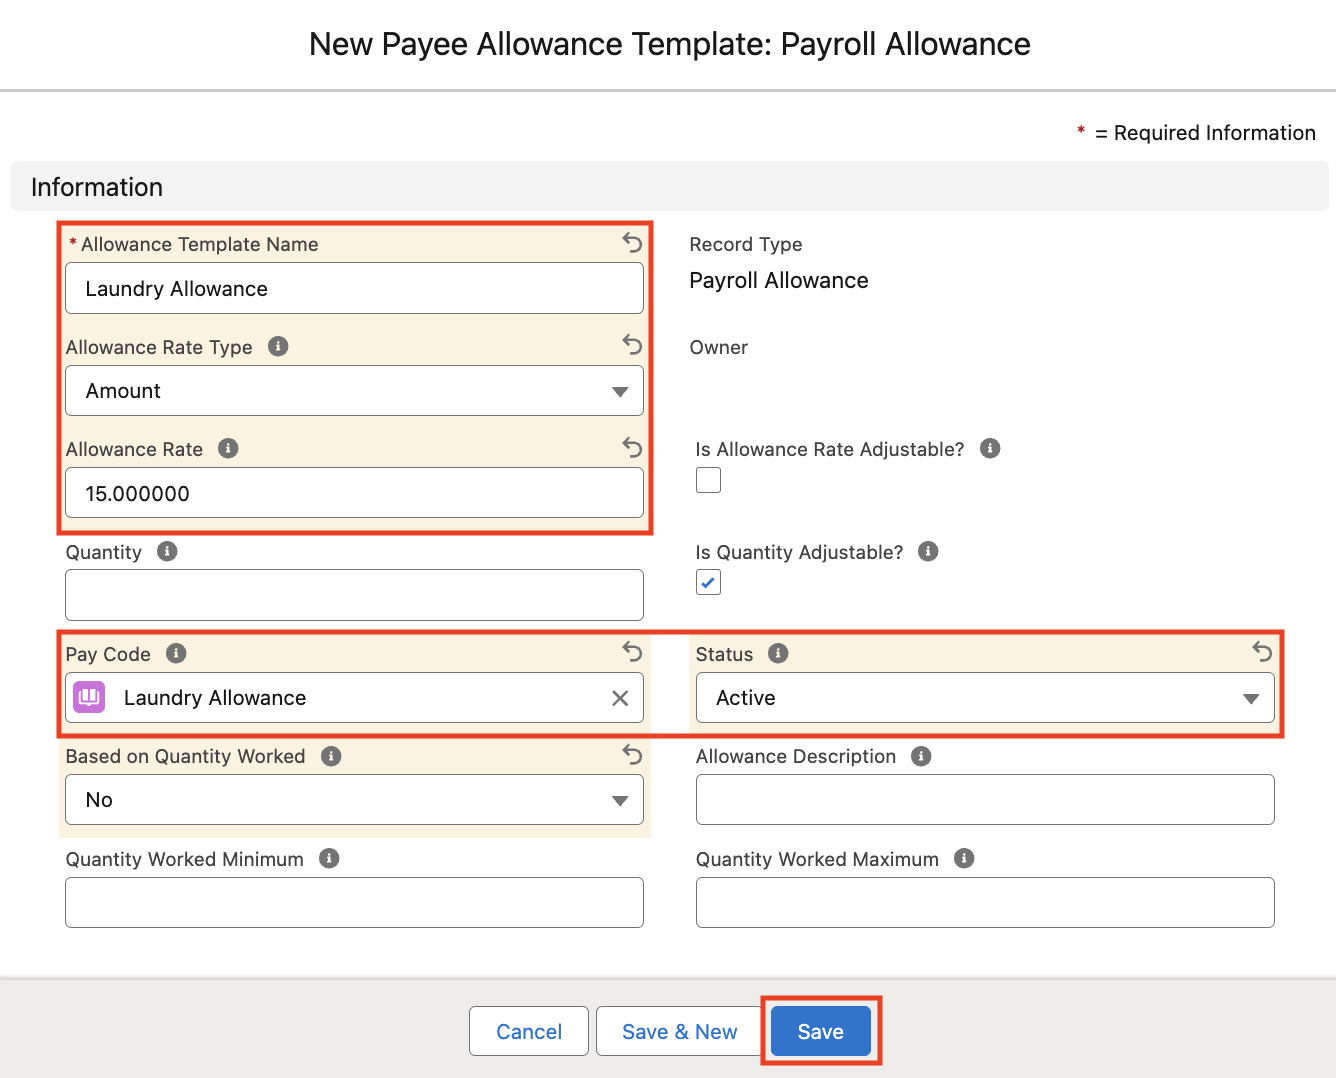Click the Quantity Worked Maximum field
The image size is (1336, 1078).
tap(985, 902)
